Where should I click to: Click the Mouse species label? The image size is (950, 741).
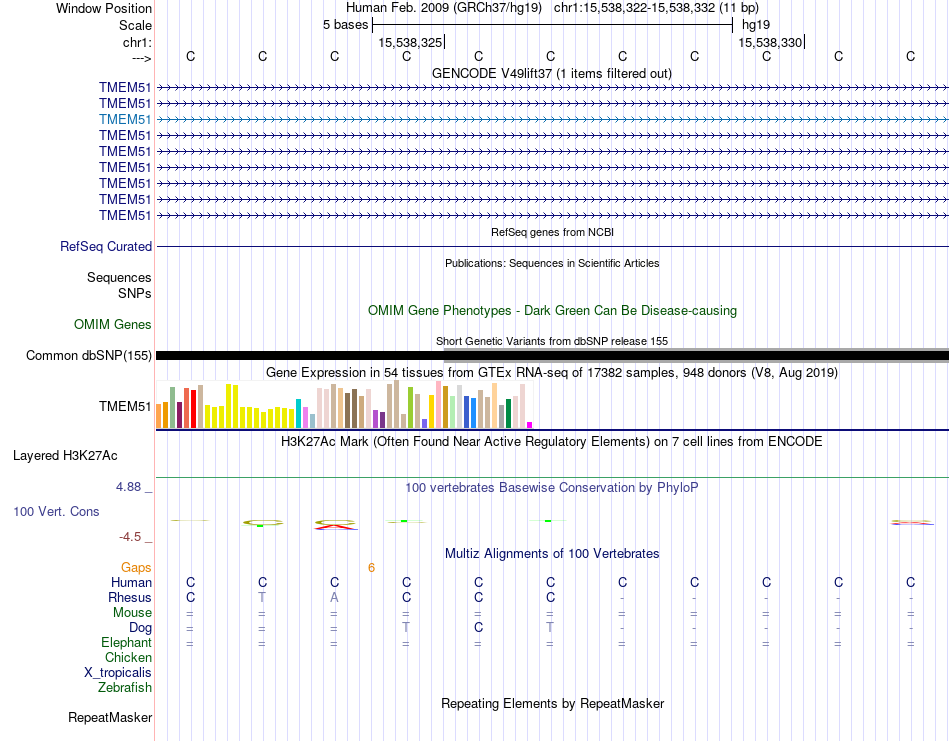132,613
